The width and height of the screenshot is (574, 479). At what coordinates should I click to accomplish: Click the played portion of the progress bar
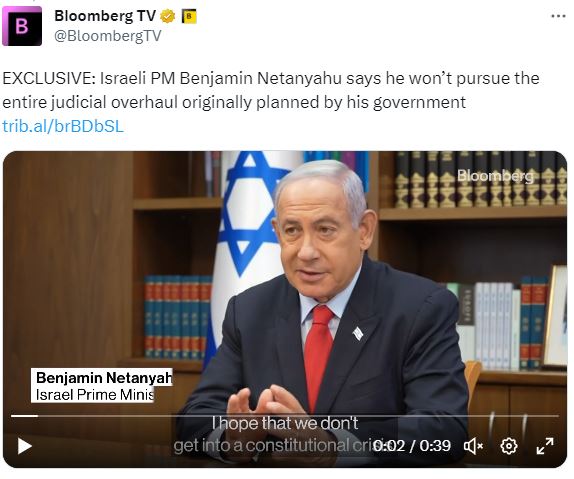[24, 416]
